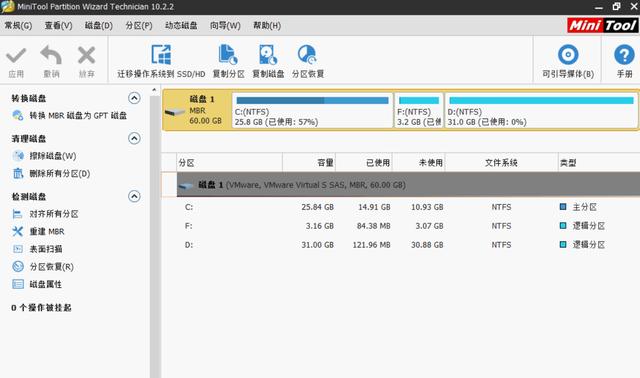
Task: Click the sidebar scroll-up arrow
Action: coord(154,90)
